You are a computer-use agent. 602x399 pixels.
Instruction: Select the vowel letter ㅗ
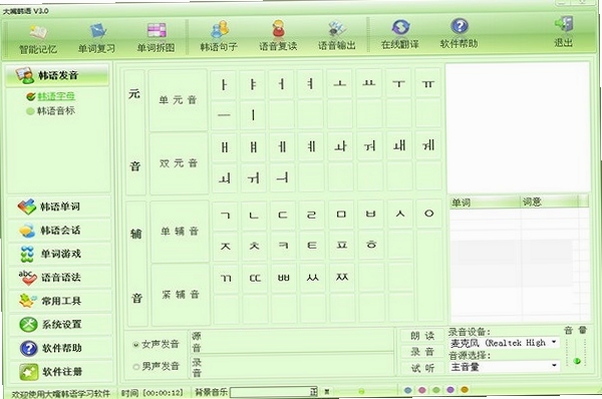340,83
